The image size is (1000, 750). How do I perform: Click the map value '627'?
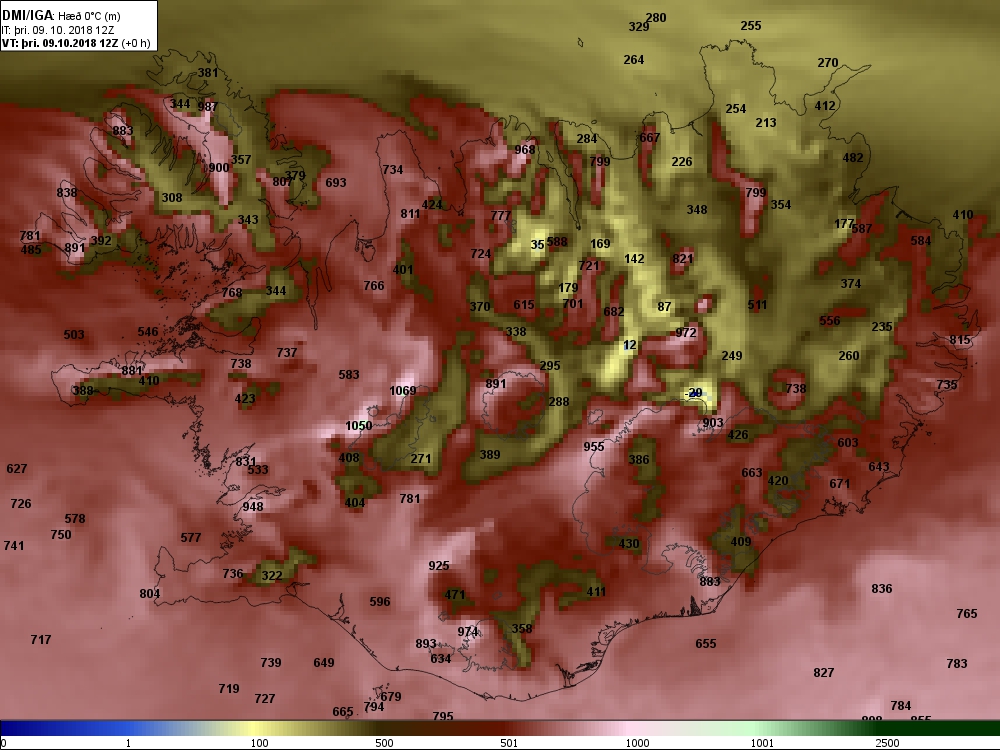coord(17,469)
